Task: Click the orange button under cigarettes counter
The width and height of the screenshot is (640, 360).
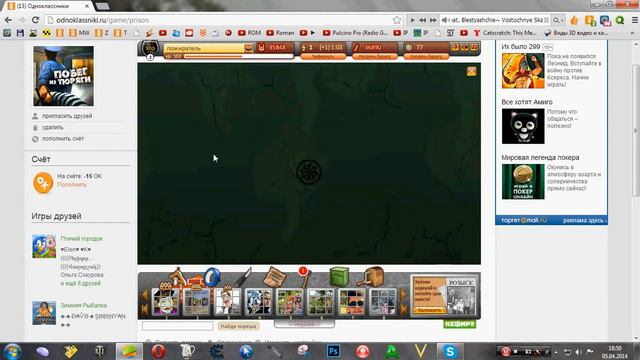Action: point(375,57)
